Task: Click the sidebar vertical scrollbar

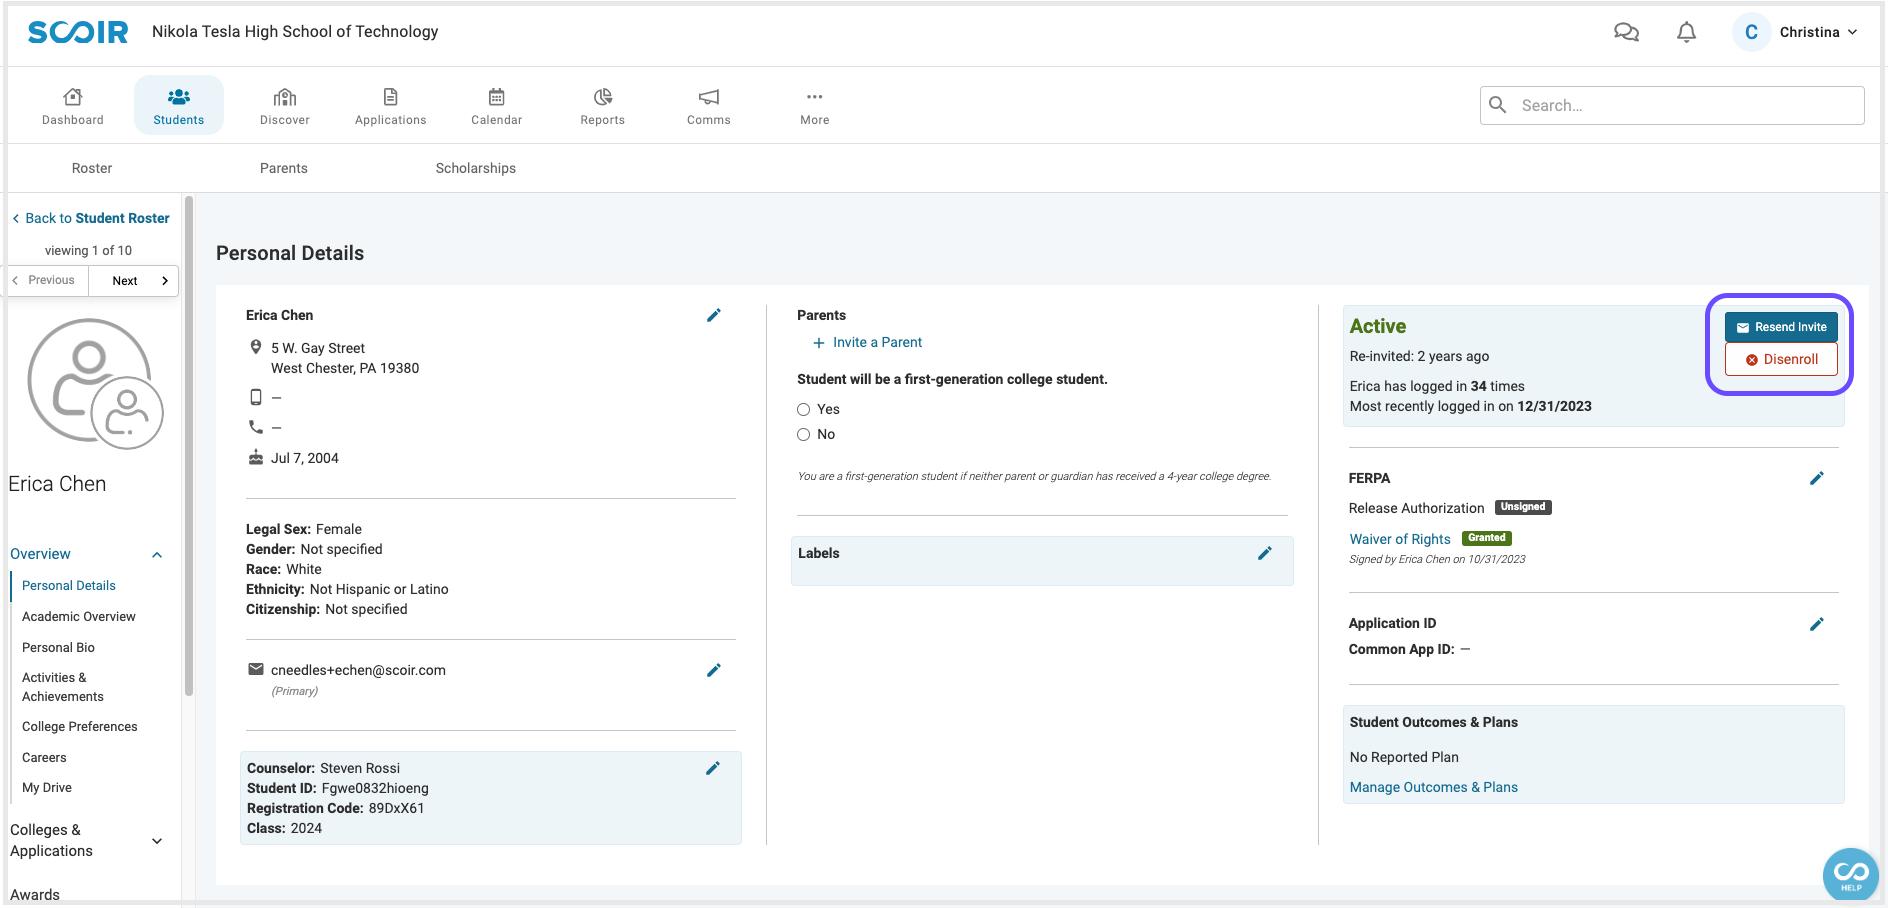Action: (189, 447)
